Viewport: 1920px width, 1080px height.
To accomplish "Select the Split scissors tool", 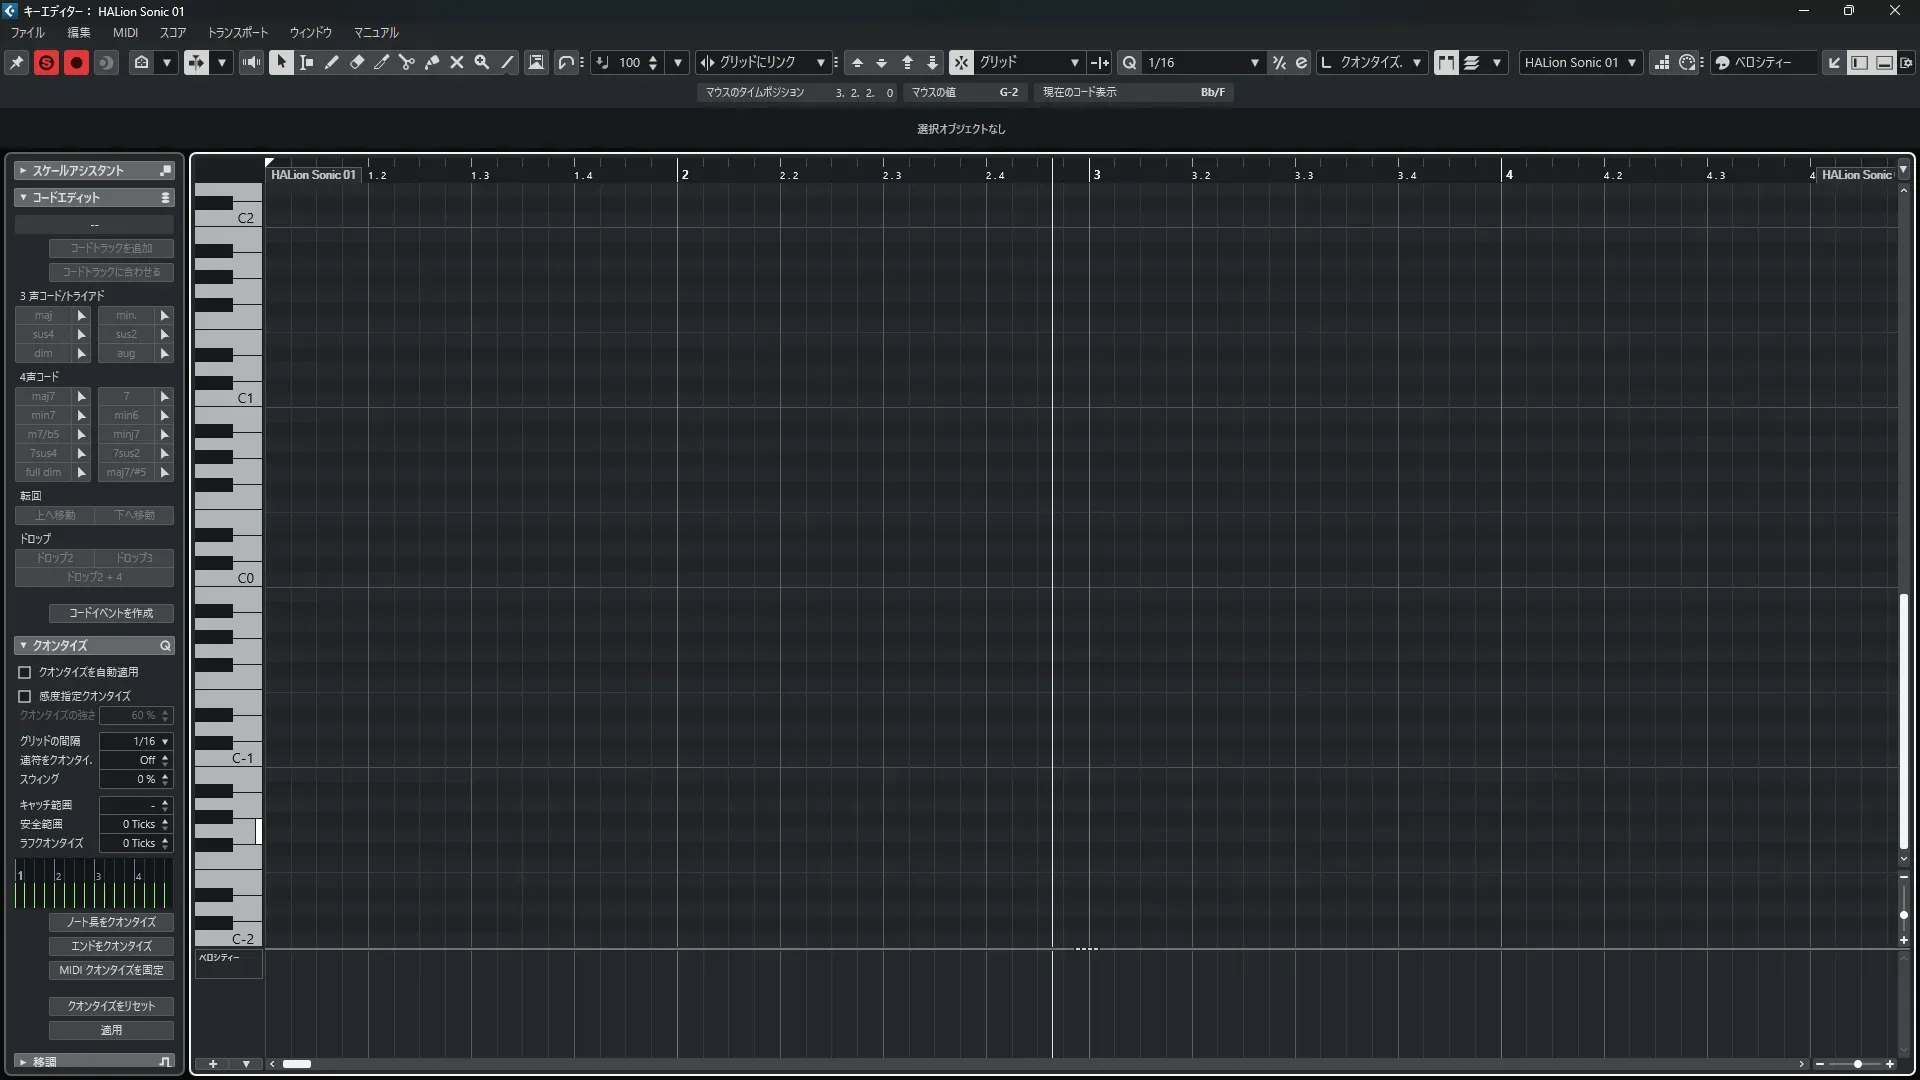I will coord(407,62).
